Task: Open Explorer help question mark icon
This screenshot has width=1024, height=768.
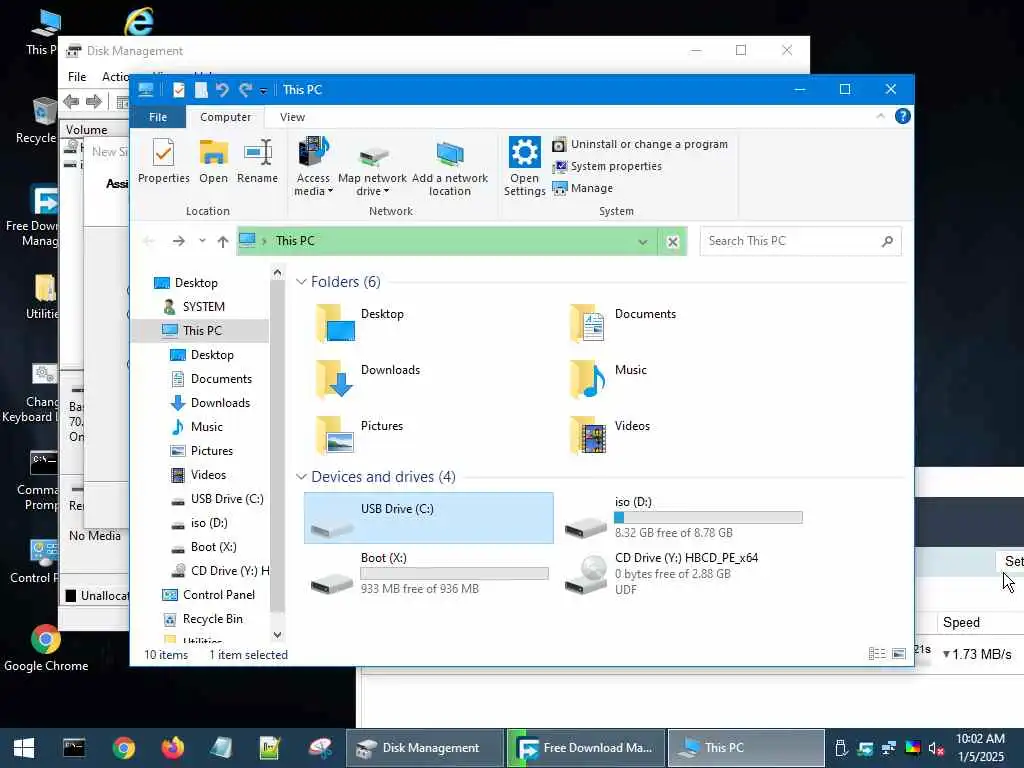Action: [903, 116]
